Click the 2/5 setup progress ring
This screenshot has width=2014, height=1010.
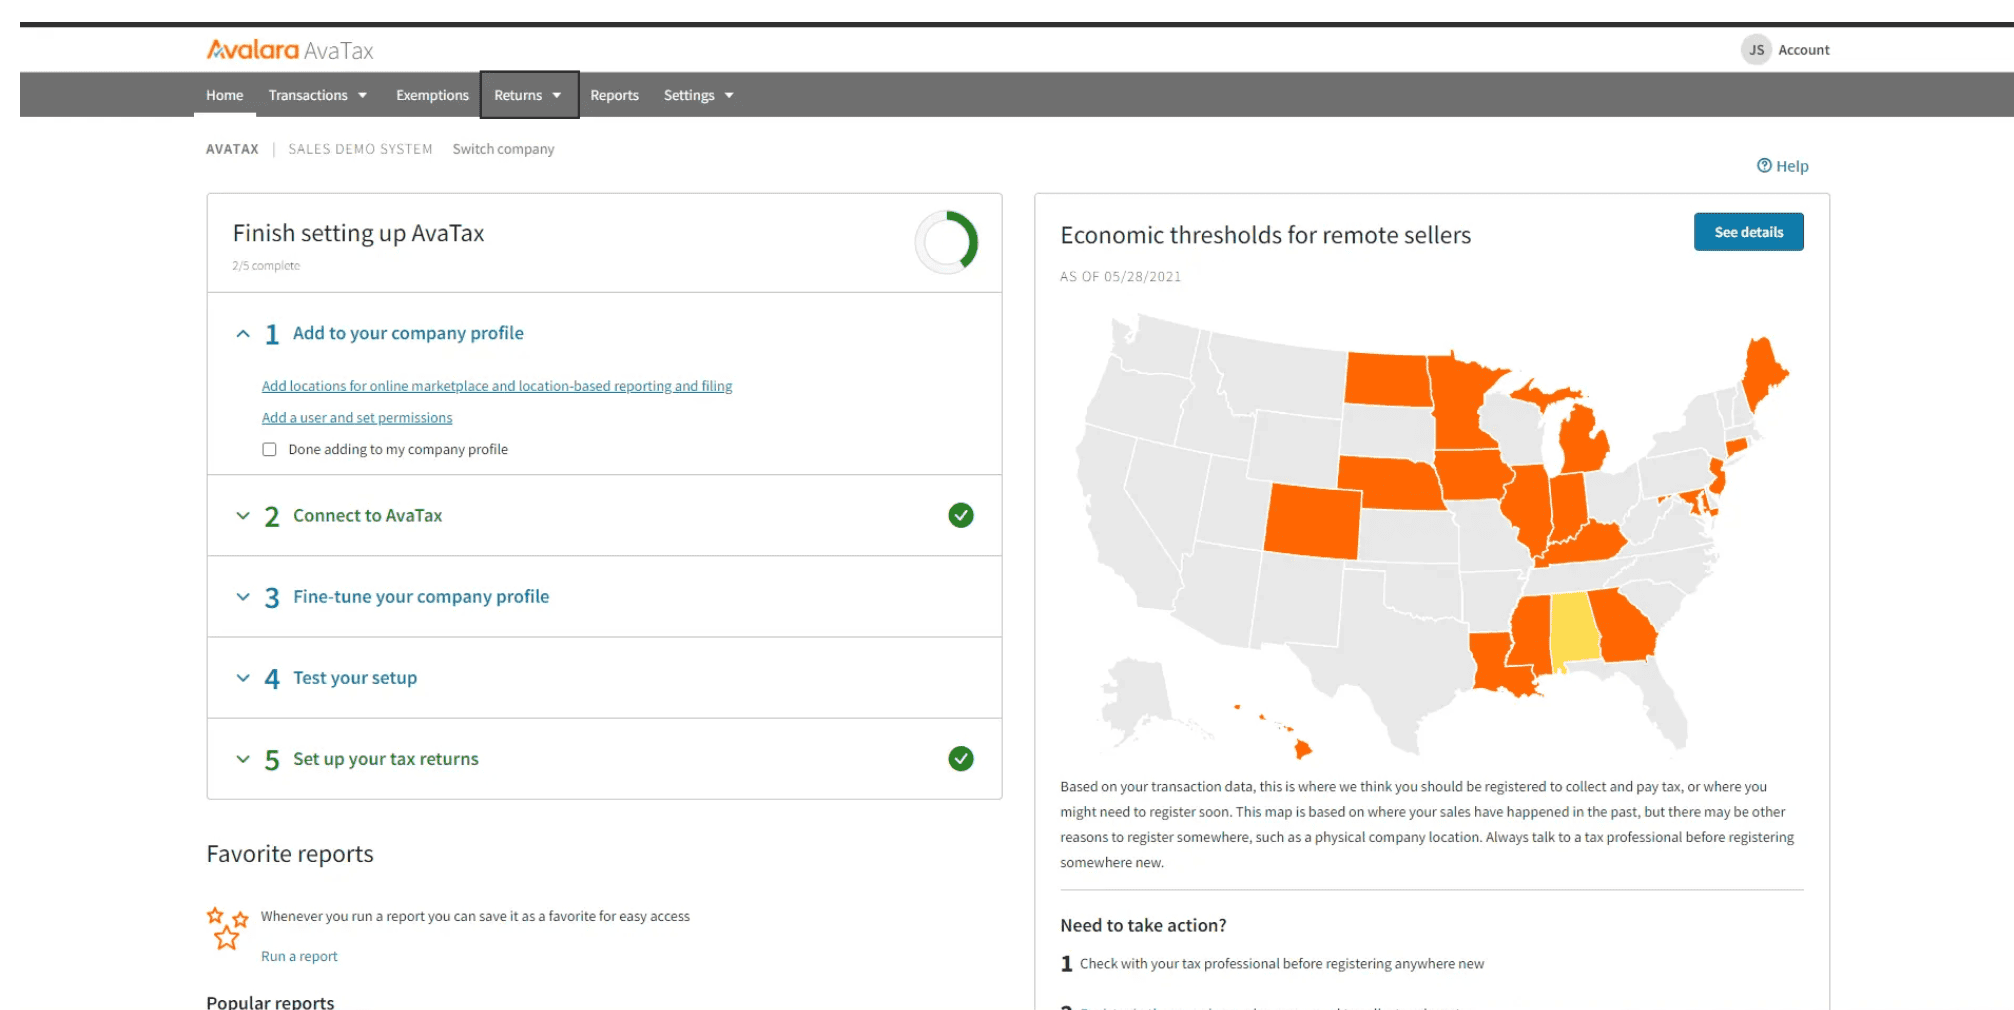945,243
